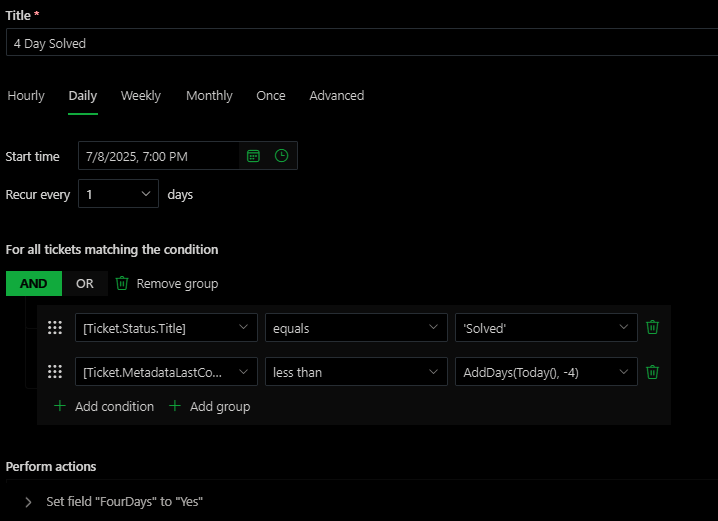718x521 pixels.
Task: Select the AND group operator
Action: (x=33, y=283)
